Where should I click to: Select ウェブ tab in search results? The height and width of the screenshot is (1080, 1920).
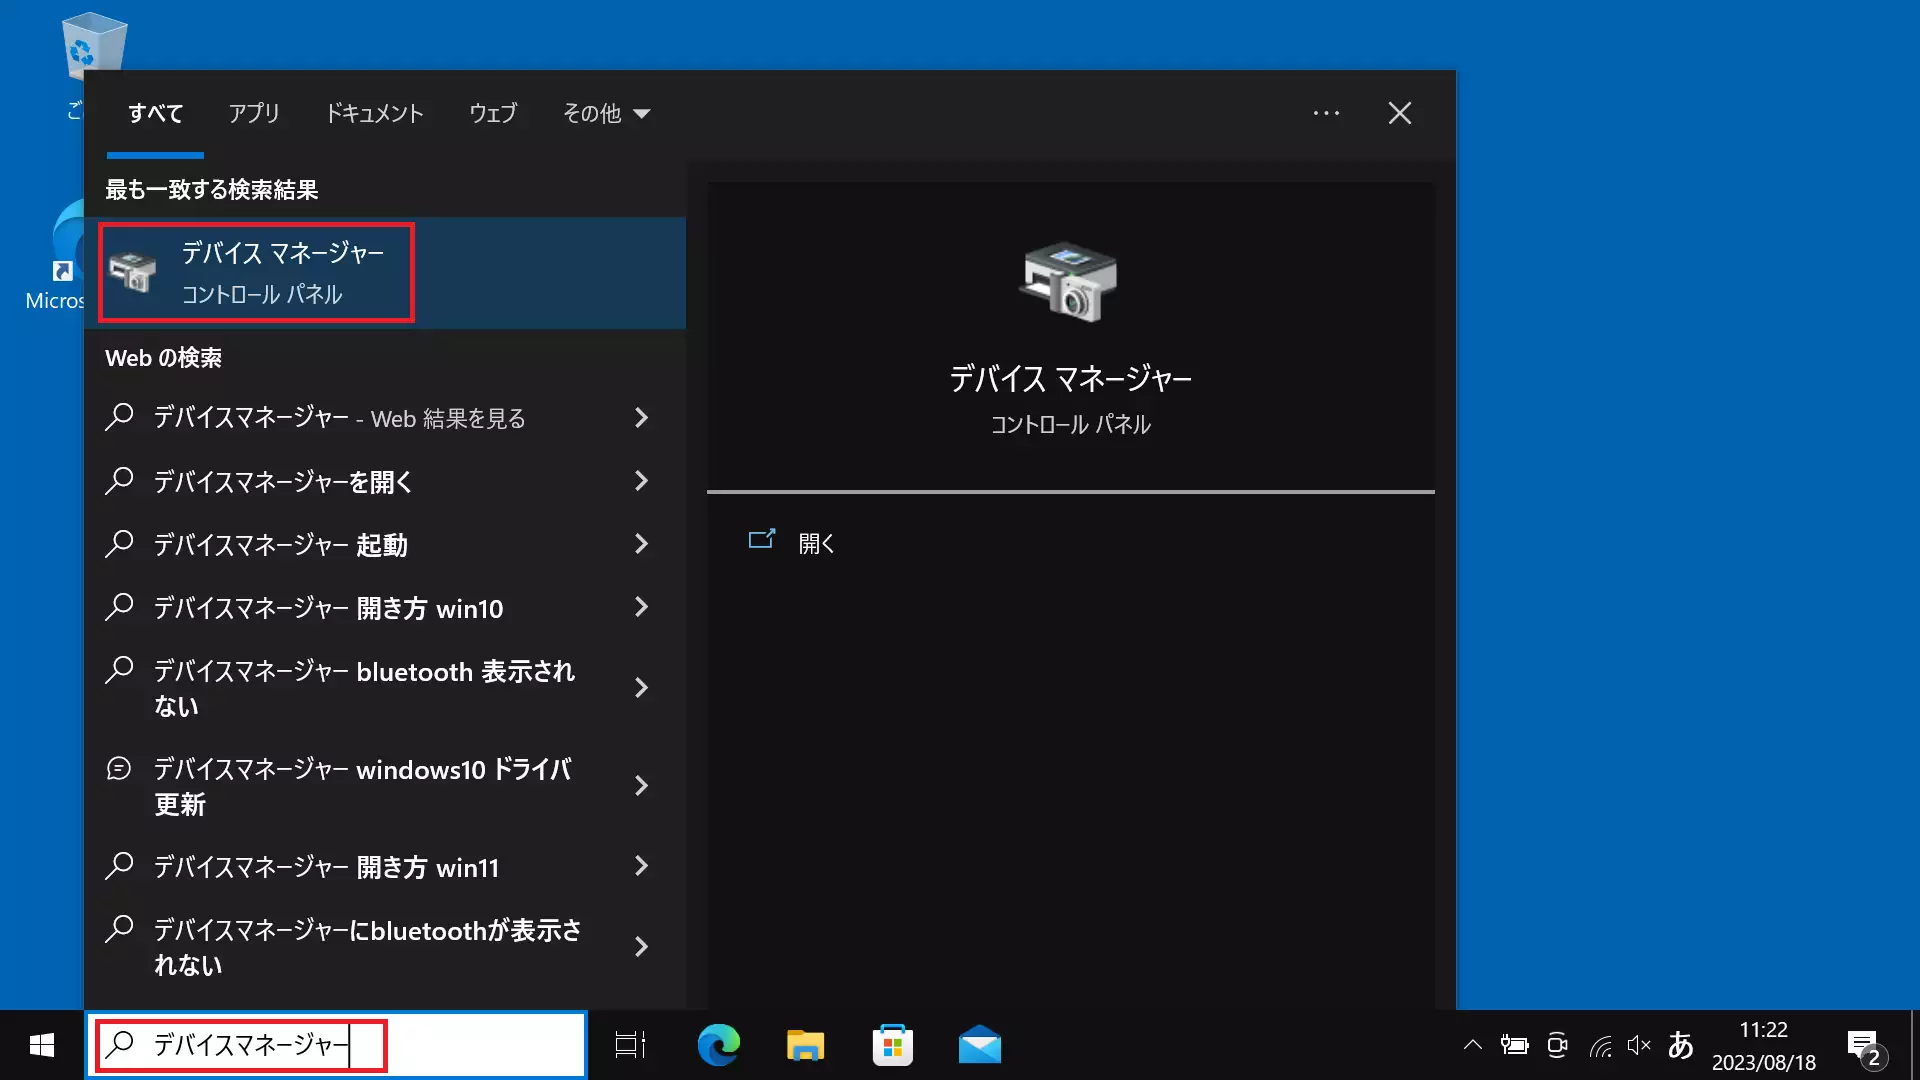click(x=493, y=113)
